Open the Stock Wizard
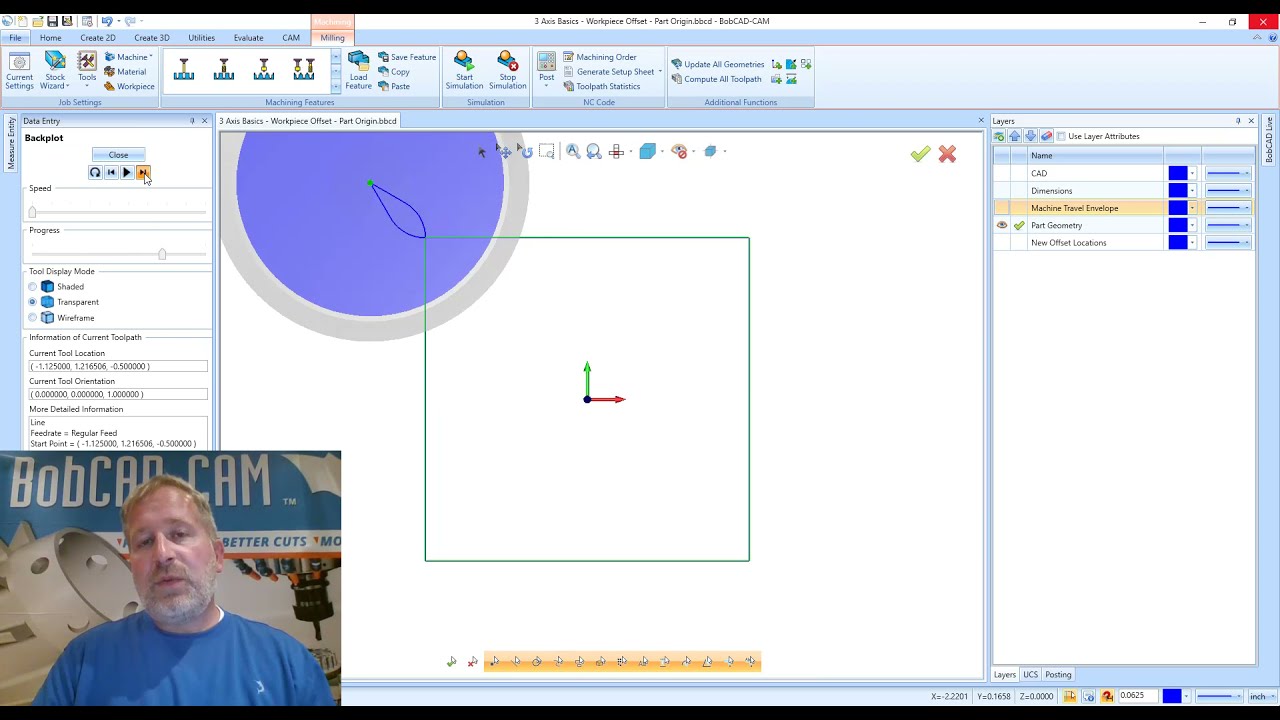Image resolution: width=1280 pixels, height=720 pixels. pos(55,71)
